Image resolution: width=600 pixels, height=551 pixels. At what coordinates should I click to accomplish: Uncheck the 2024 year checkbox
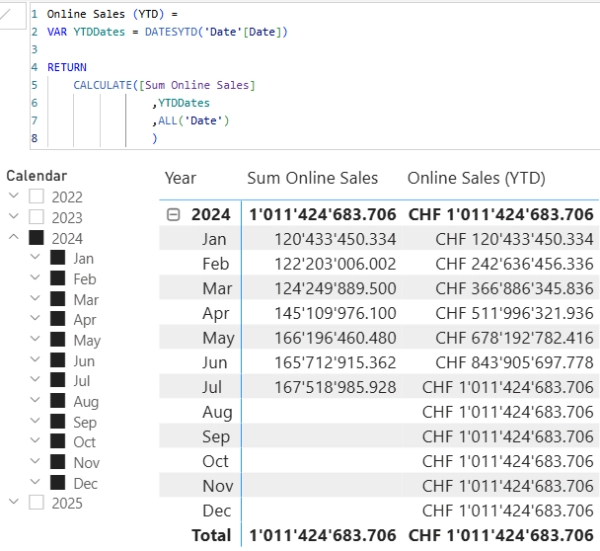[x=37, y=238]
